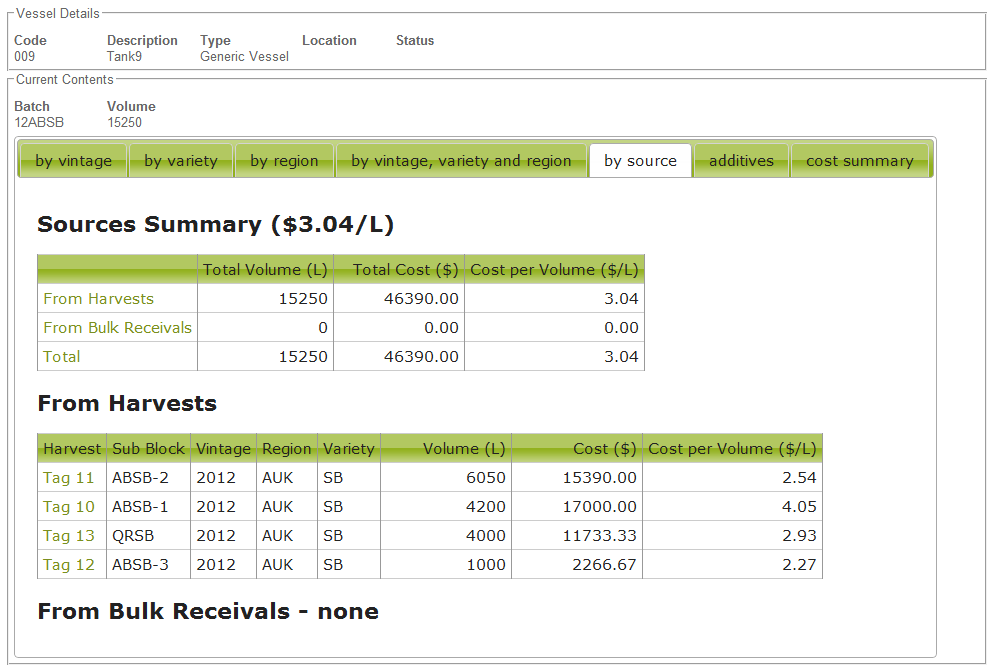Click cost value 2266.67

(604, 565)
